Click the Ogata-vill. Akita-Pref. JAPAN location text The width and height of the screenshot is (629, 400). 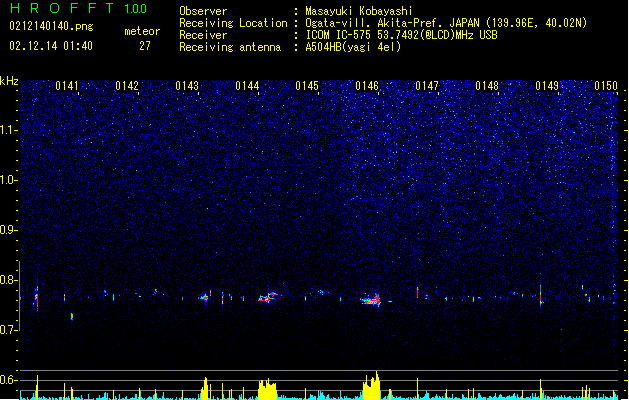point(446,23)
